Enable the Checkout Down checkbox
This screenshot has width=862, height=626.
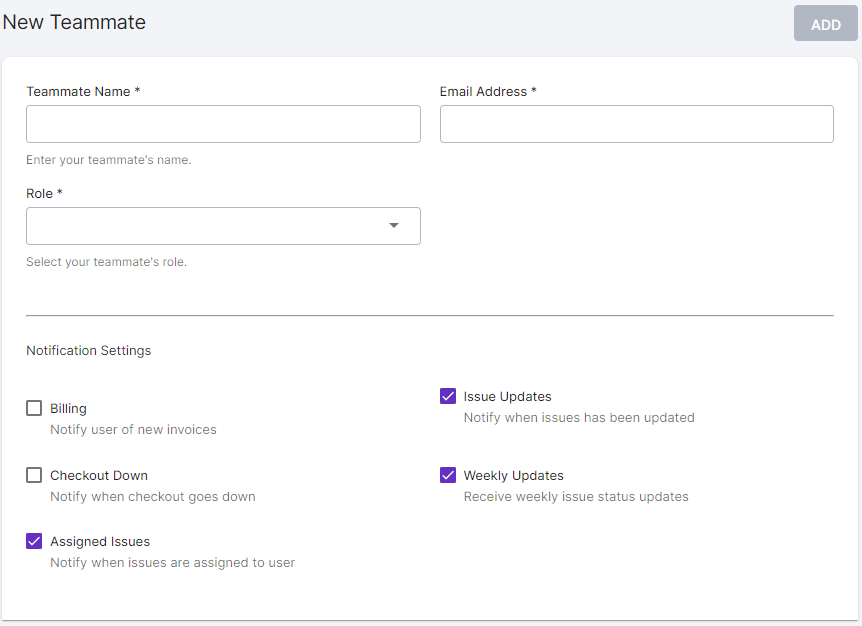[x=34, y=475]
